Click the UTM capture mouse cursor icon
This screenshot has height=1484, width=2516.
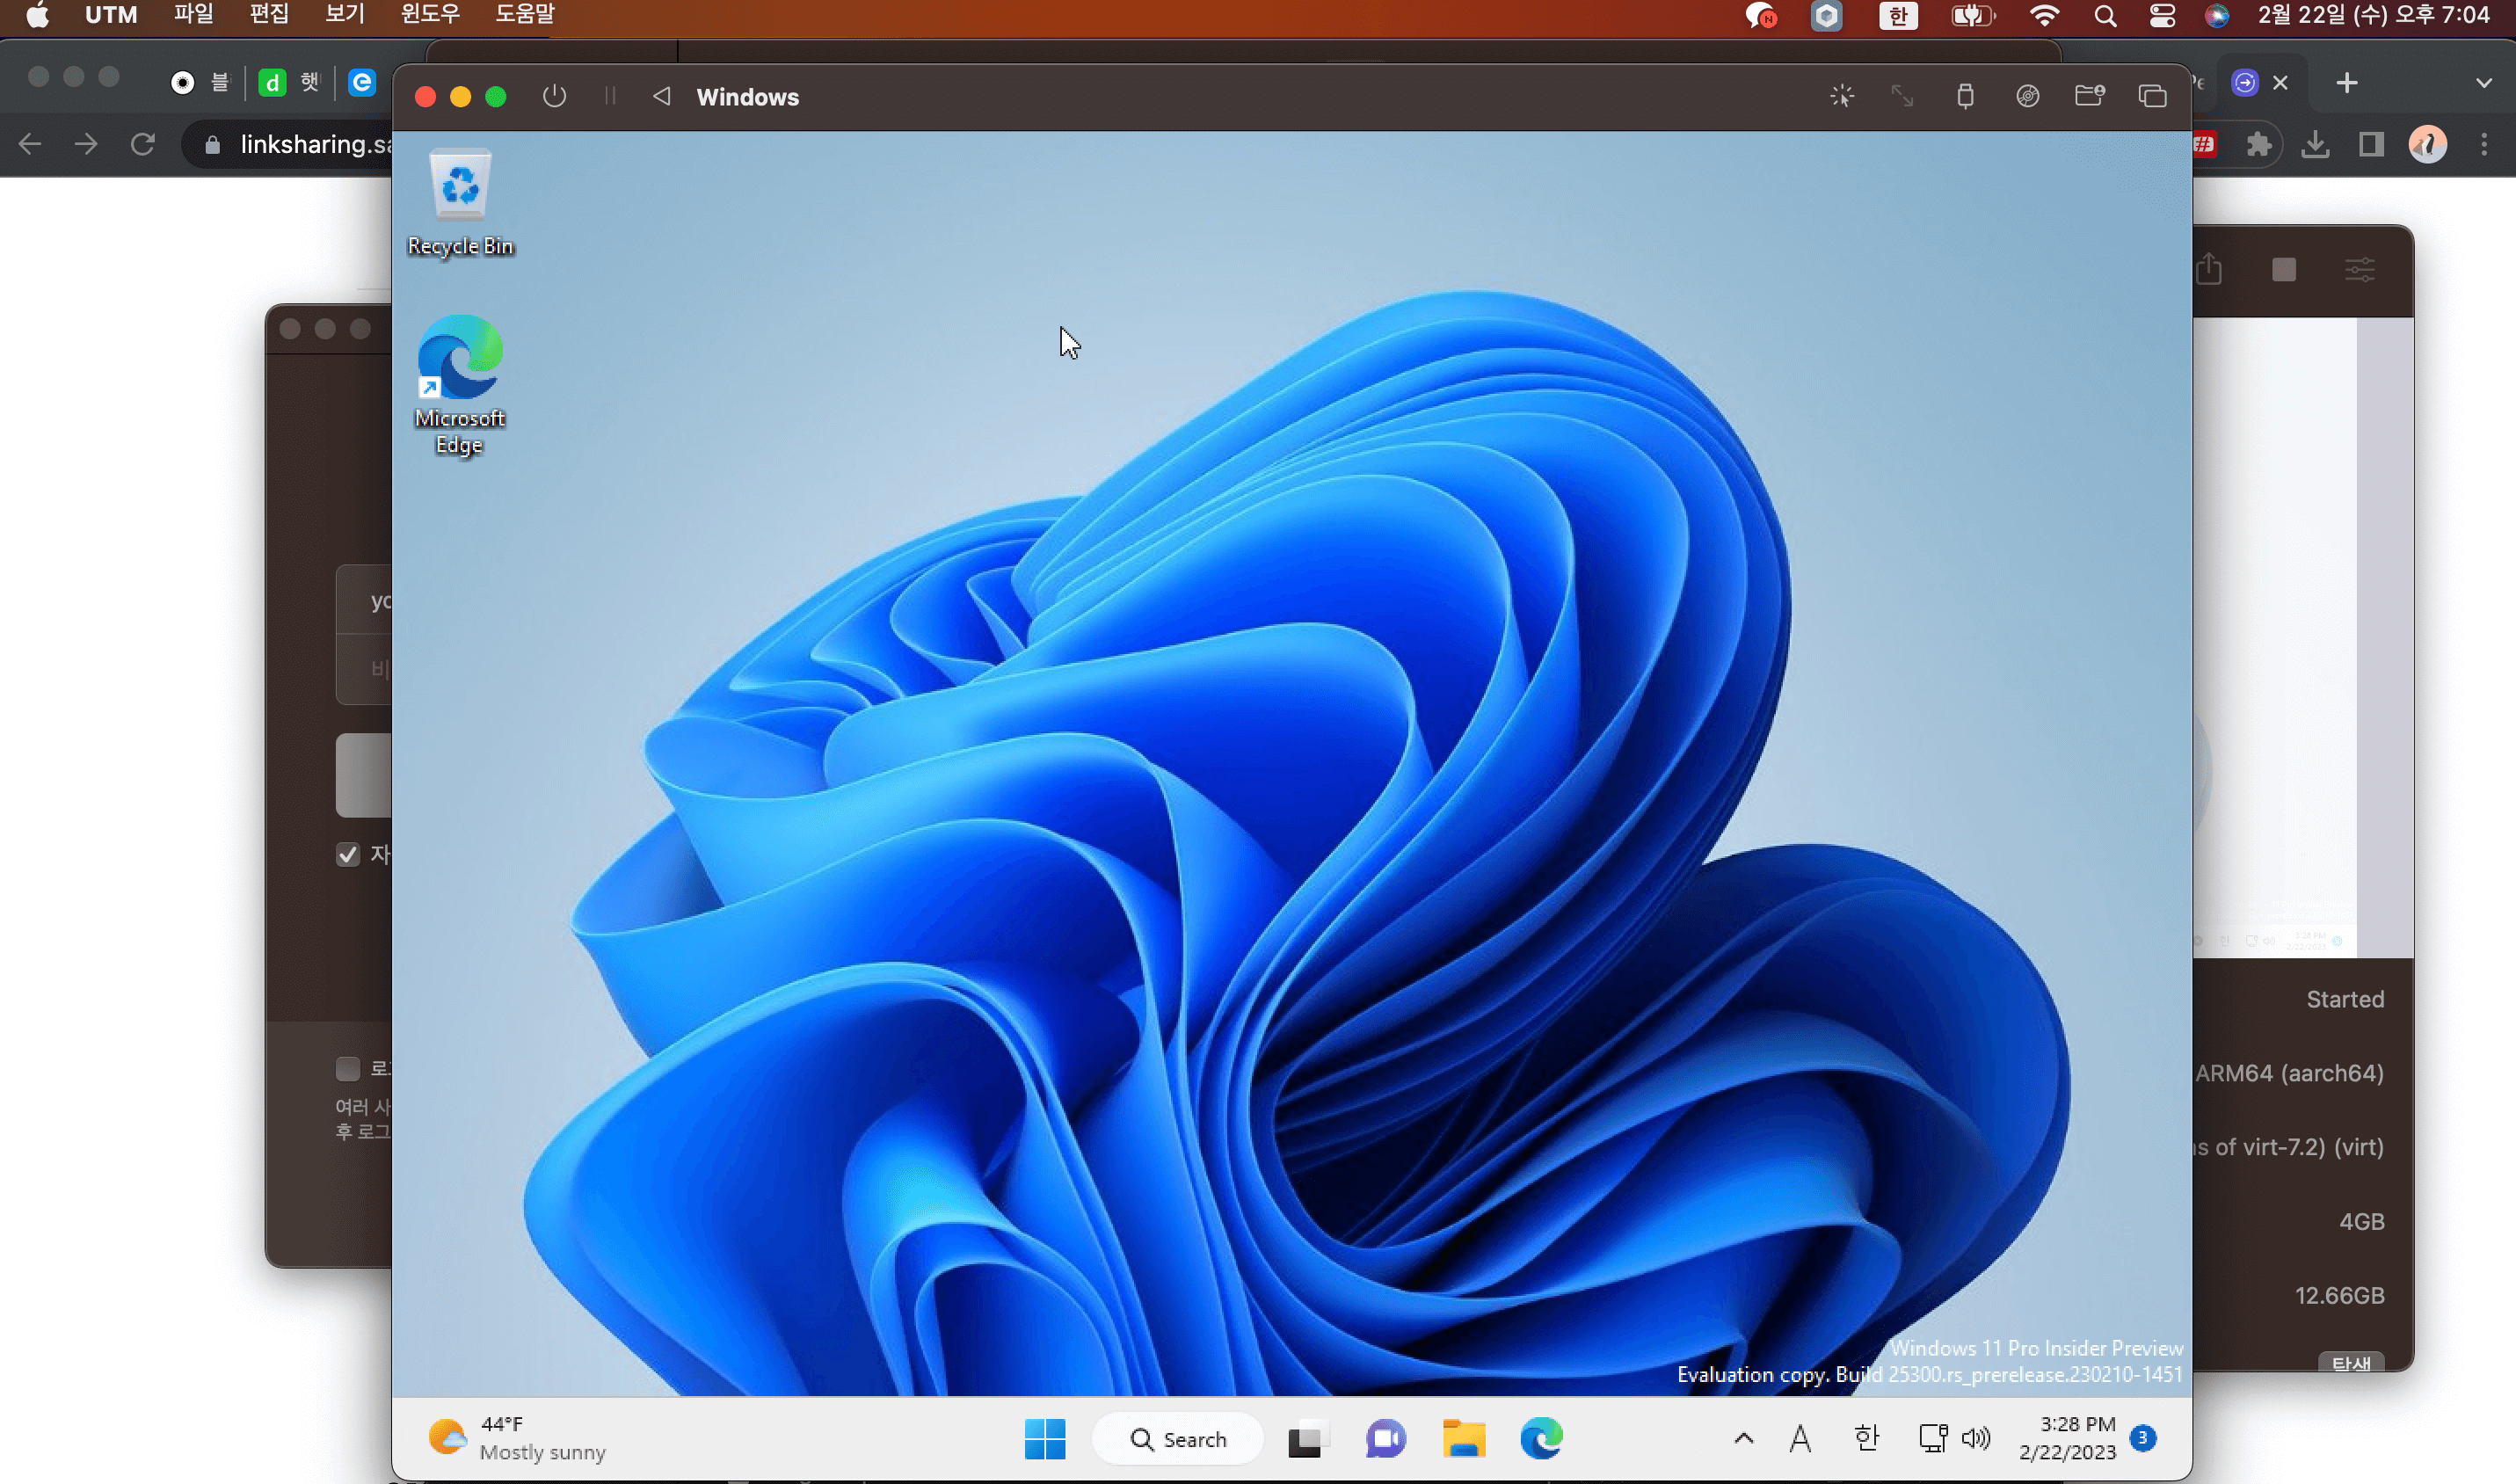[1841, 96]
